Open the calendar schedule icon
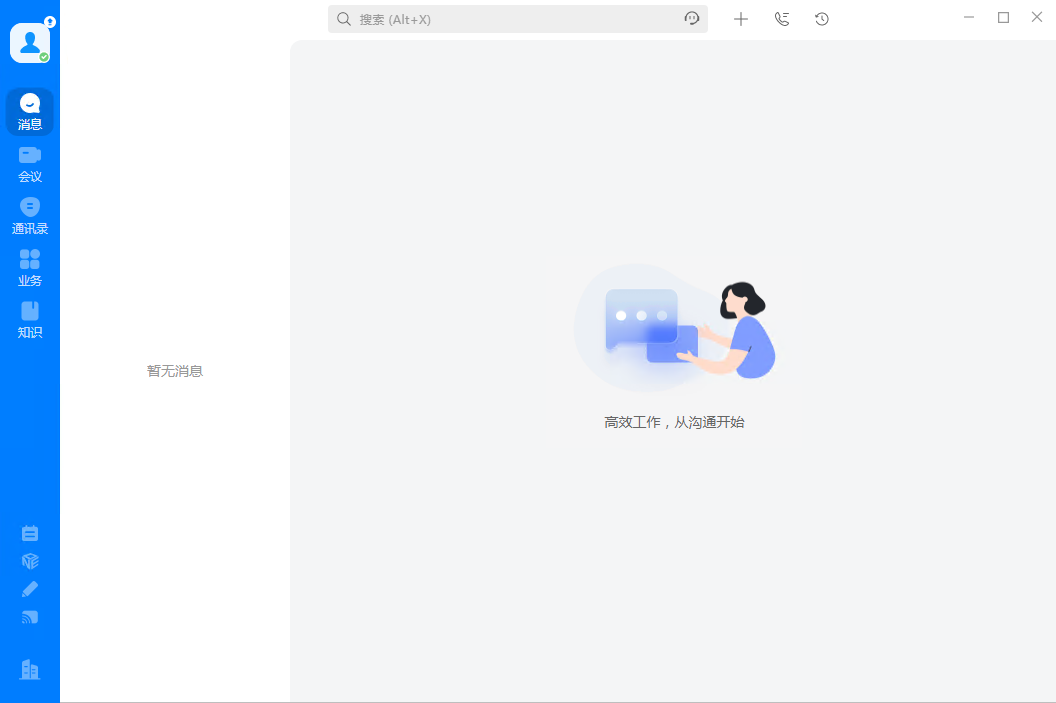The width and height of the screenshot is (1056, 703). [x=30, y=533]
